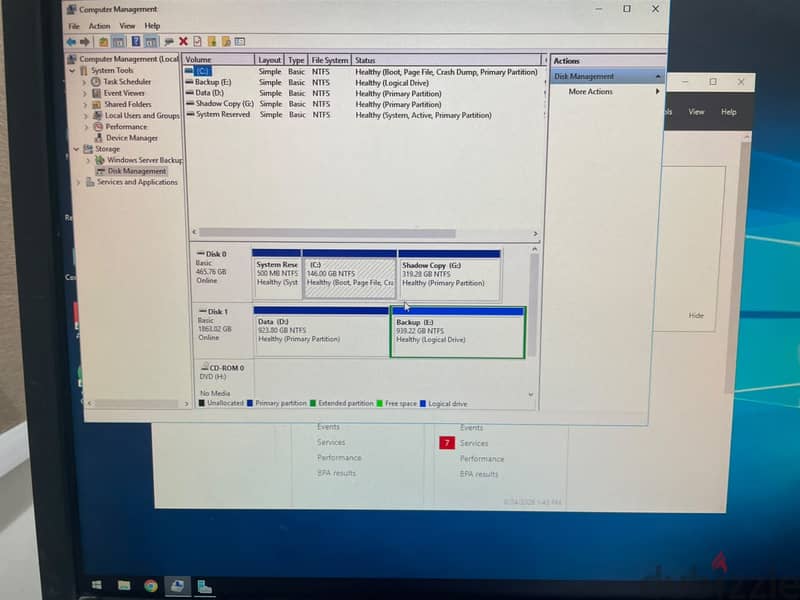
Task: Click the System Reserved 500 MB partition block
Action: click(277, 275)
